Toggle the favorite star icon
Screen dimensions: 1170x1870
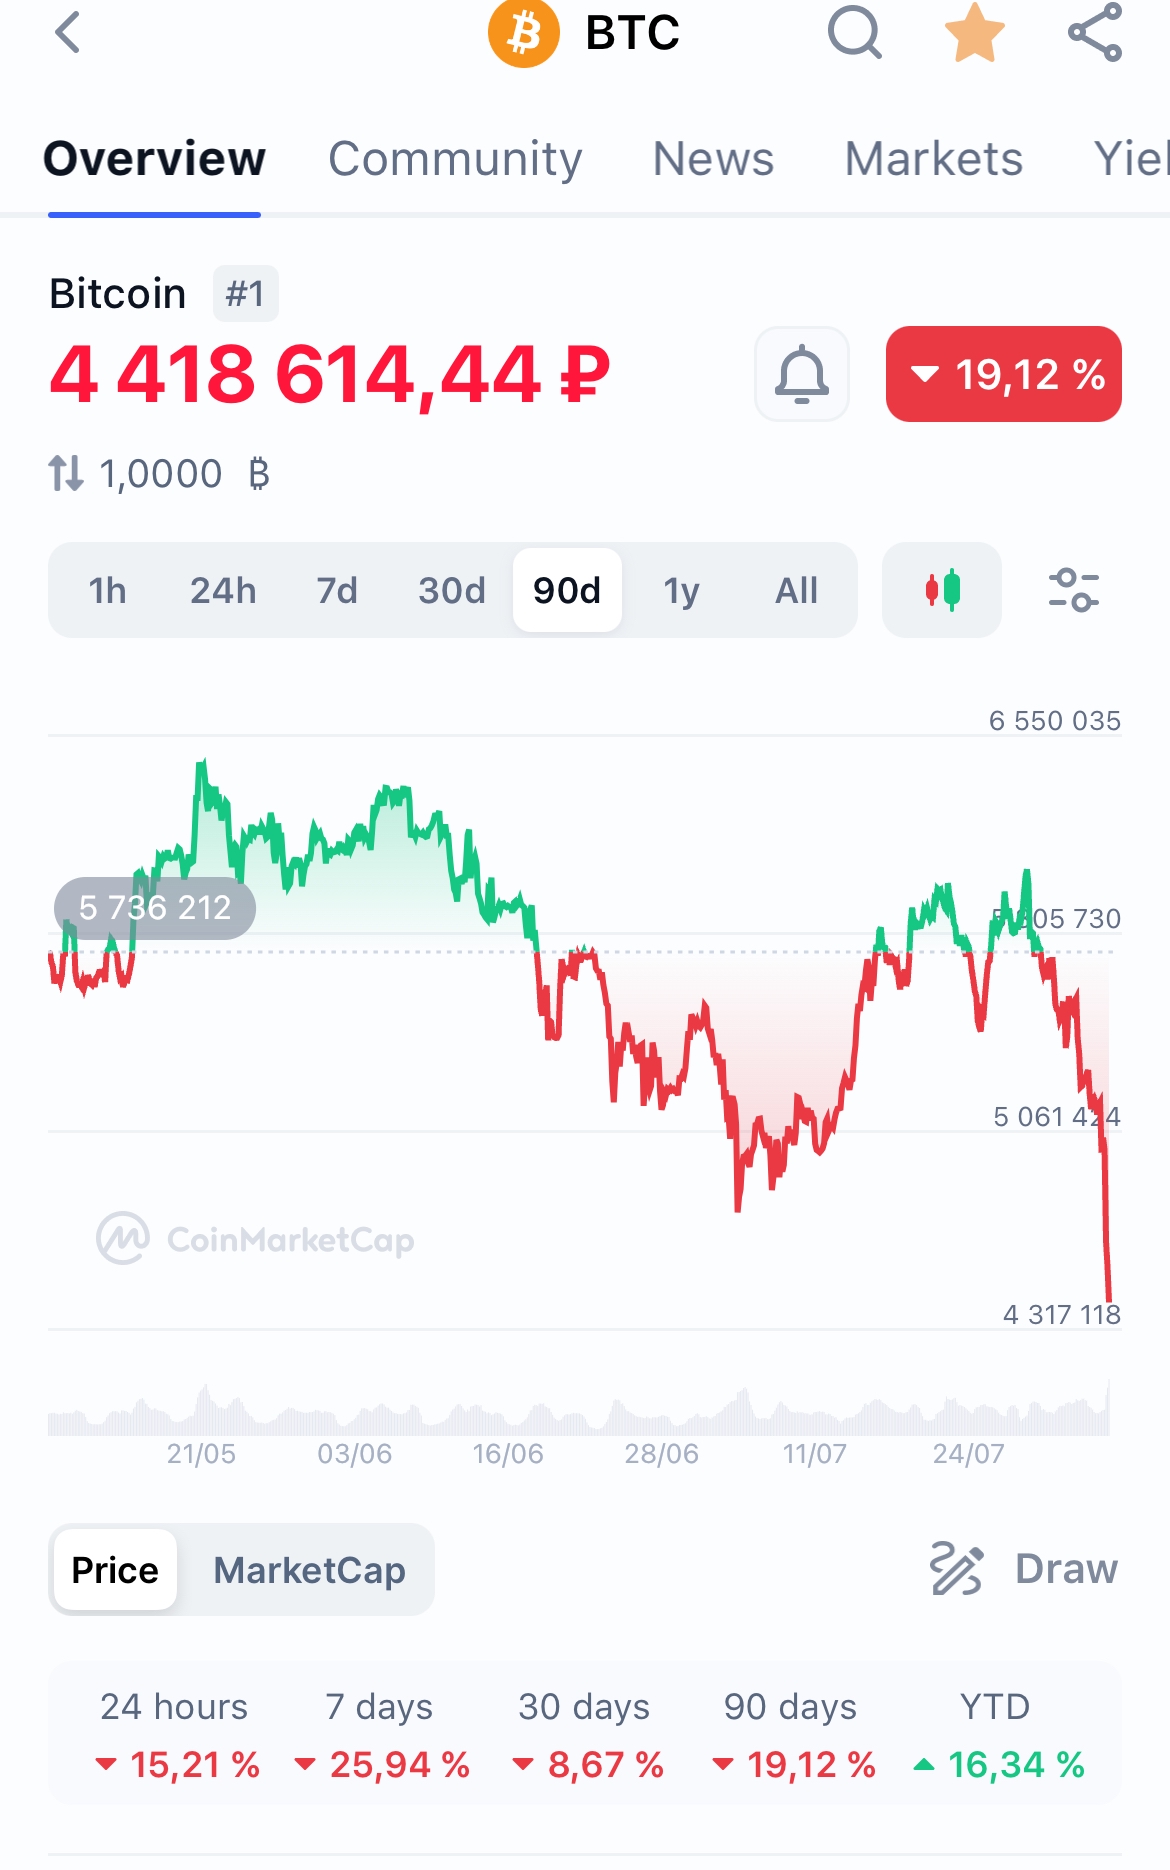(x=974, y=32)
